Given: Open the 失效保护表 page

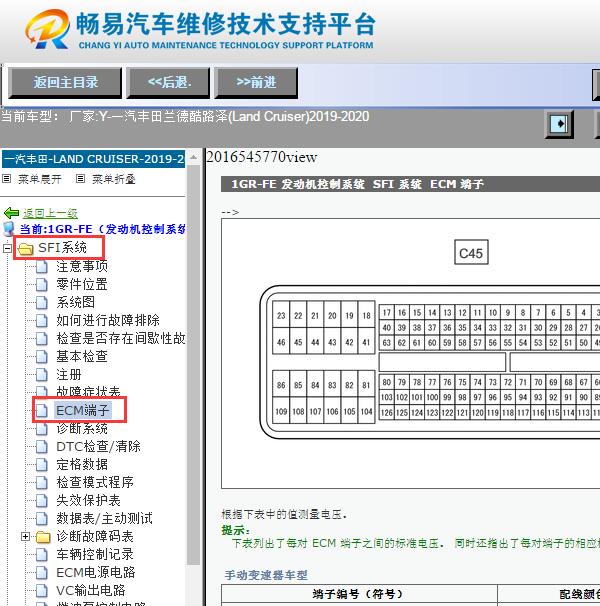Looking at the screenshot, I should click(88, 500).
